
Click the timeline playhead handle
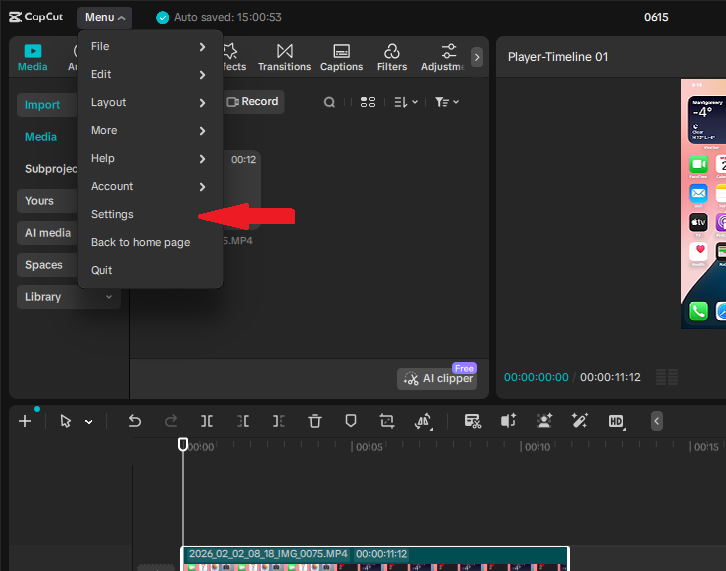click(x=183, y=445)
